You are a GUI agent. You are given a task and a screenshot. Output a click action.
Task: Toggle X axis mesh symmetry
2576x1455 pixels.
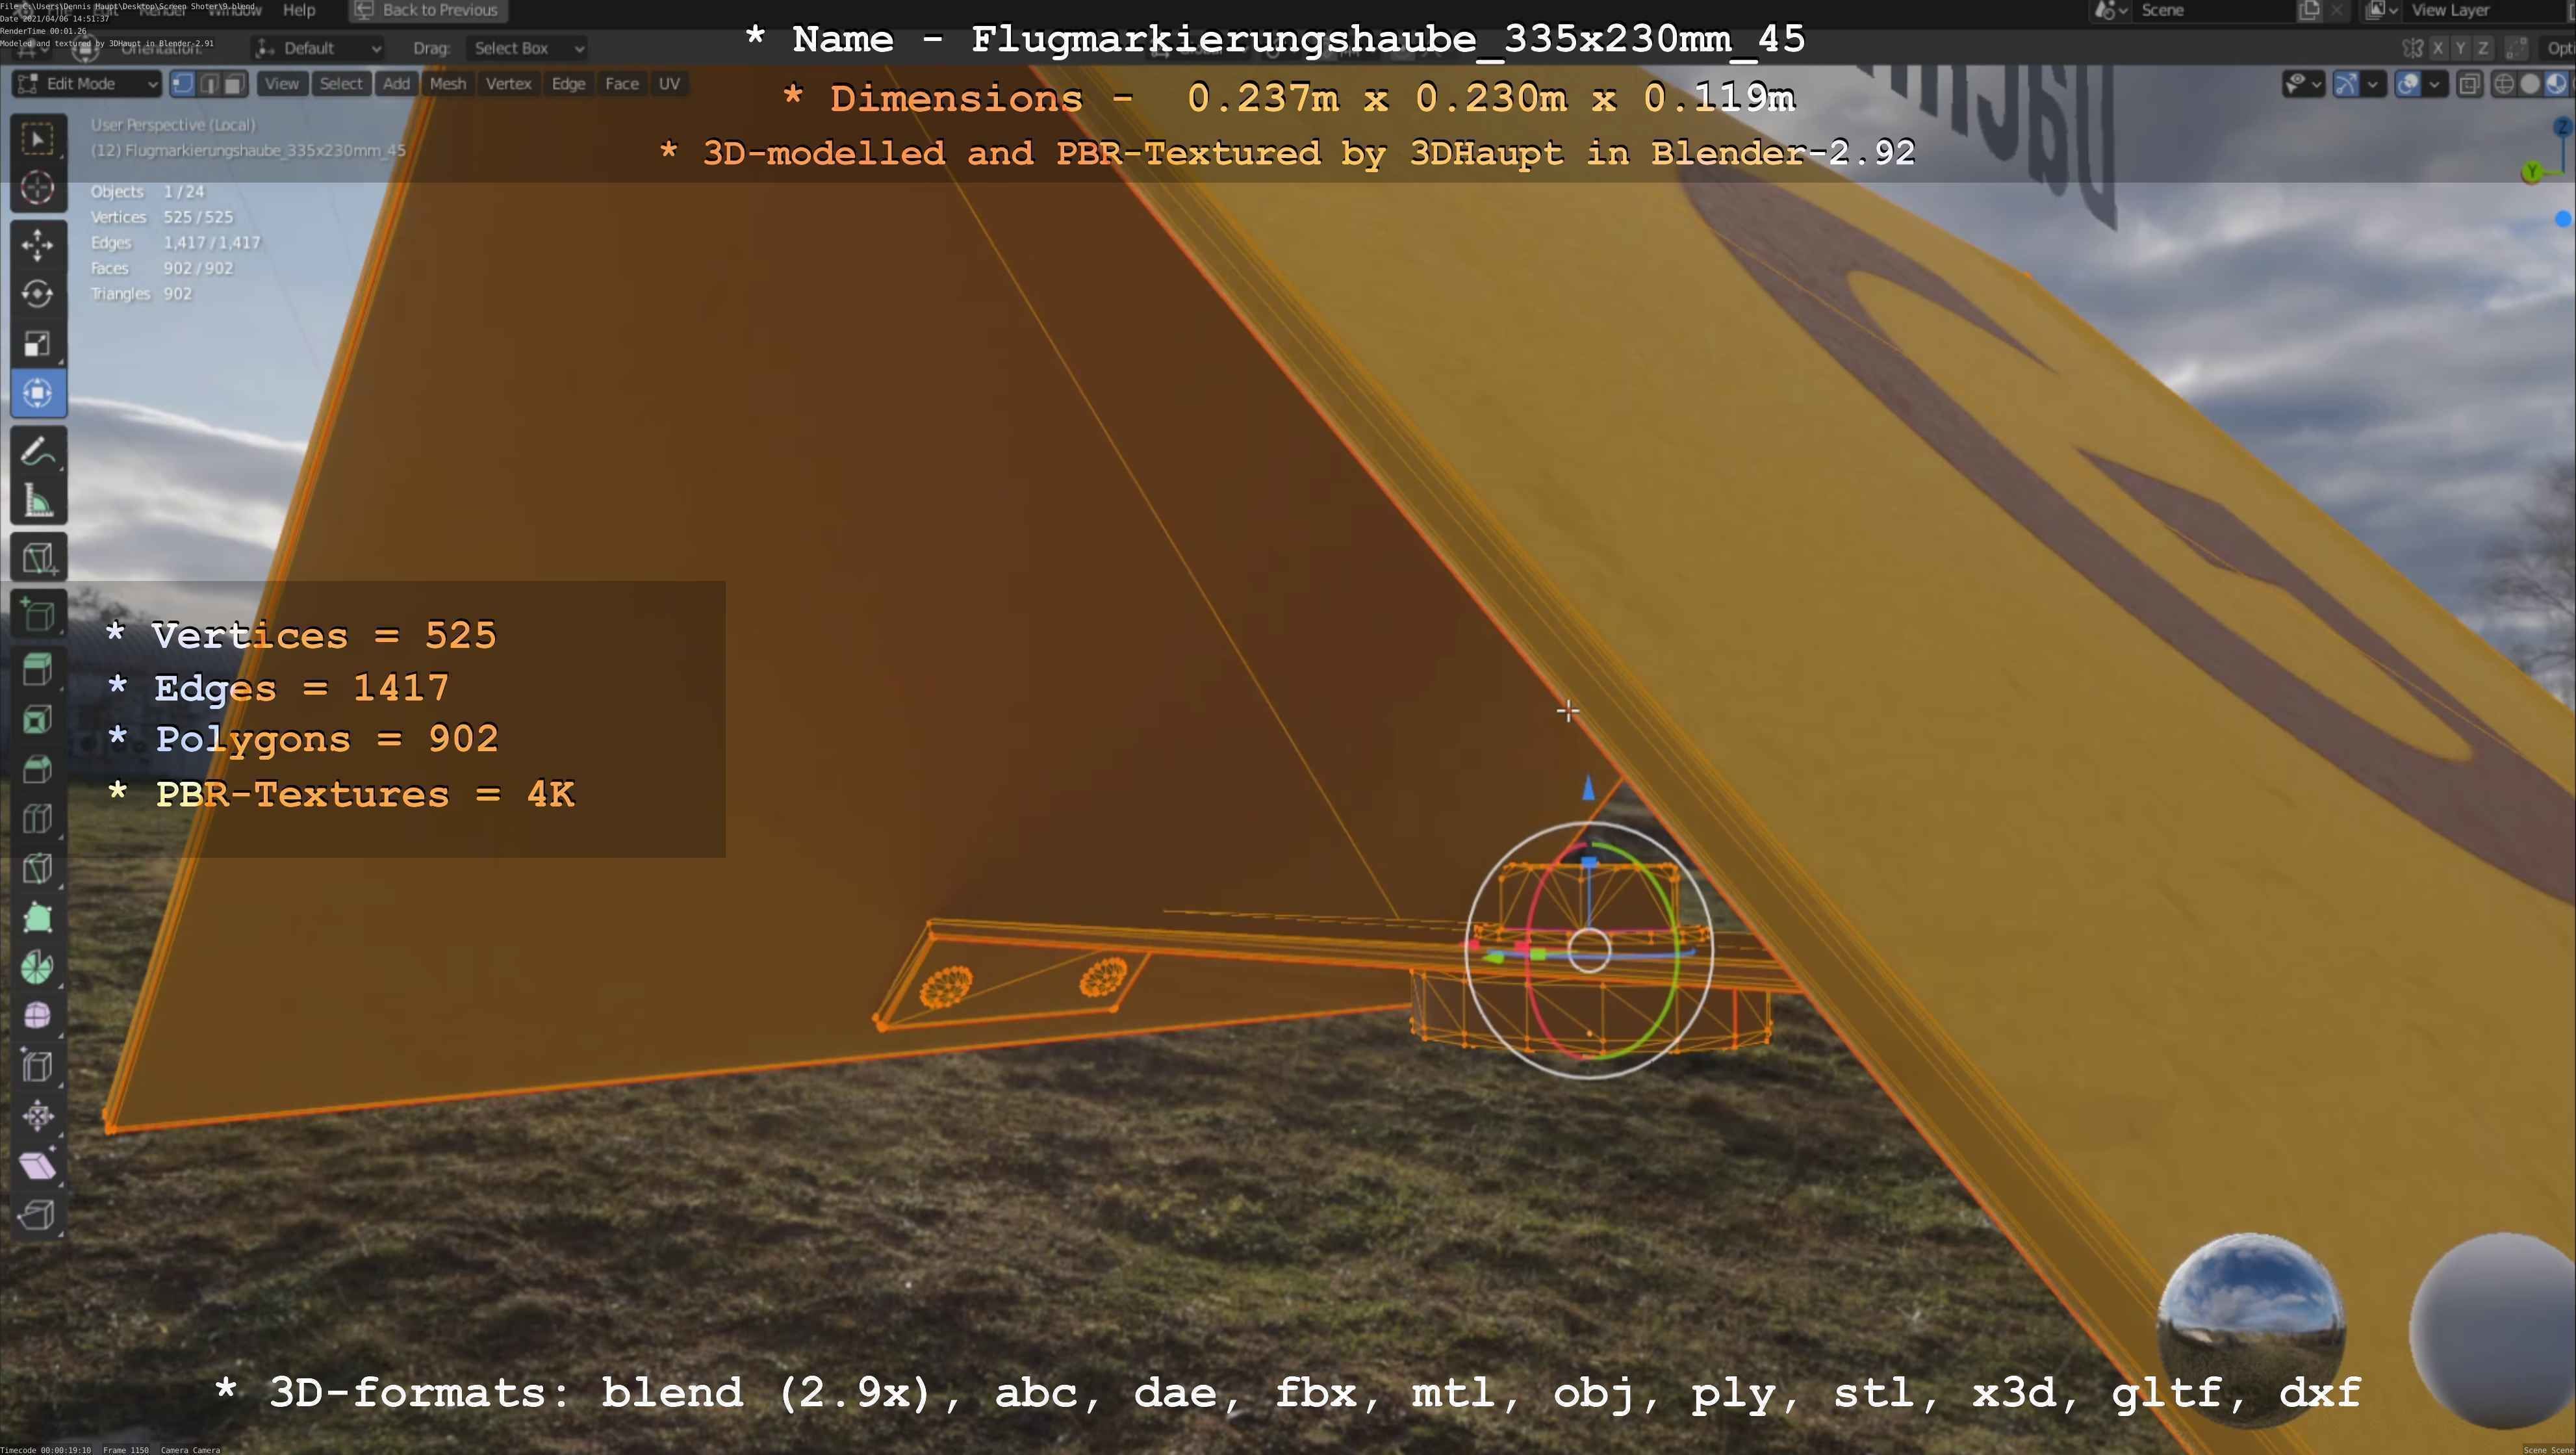(2438, 48)
